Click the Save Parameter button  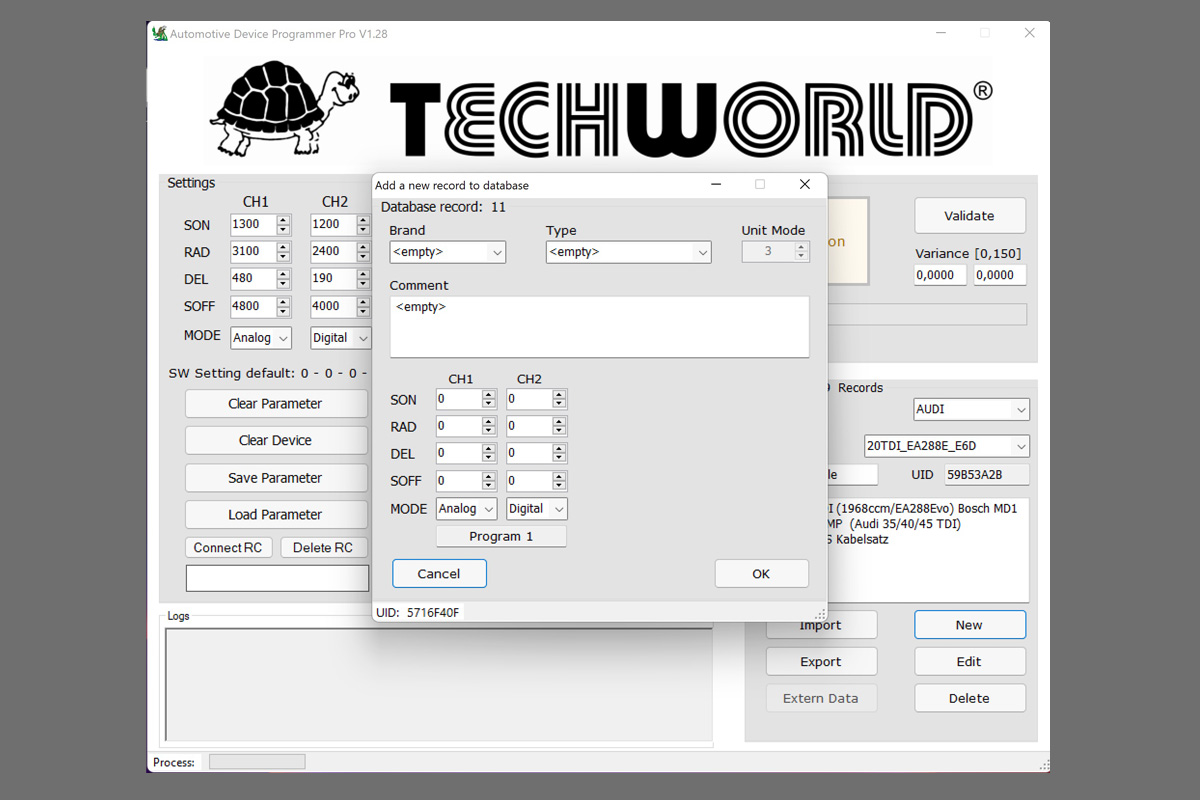(x=275, y=478)
